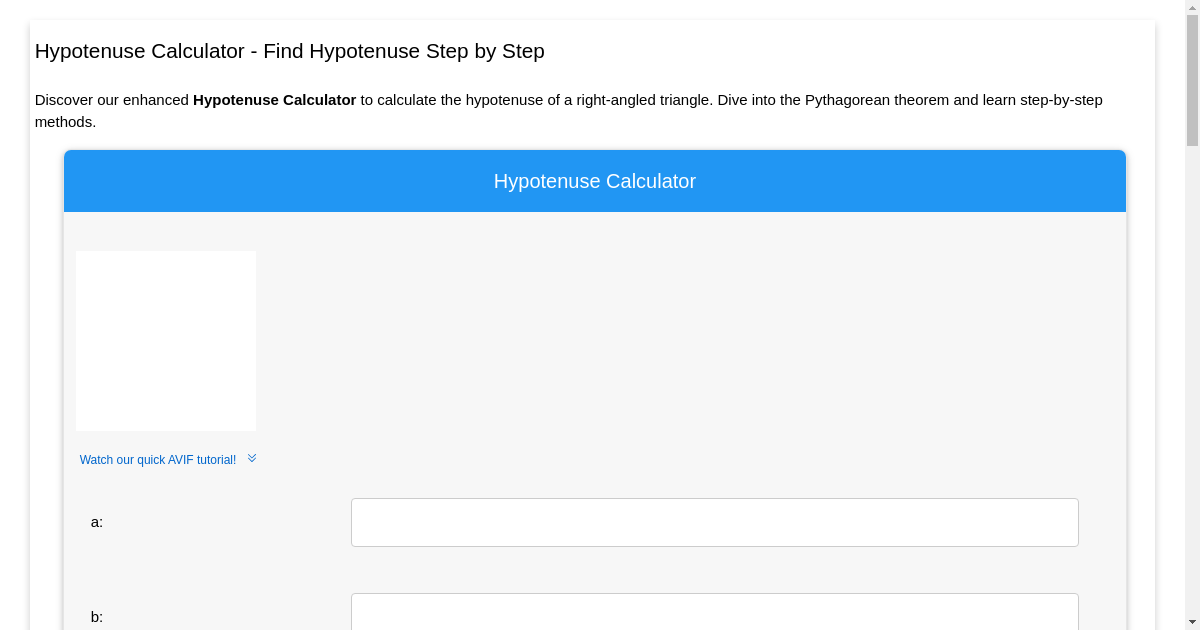Image resolution: width=1200 pixels, height=630 pixels.
Task: Select the 'b:' label next to its field
Action: pos(96,617)
